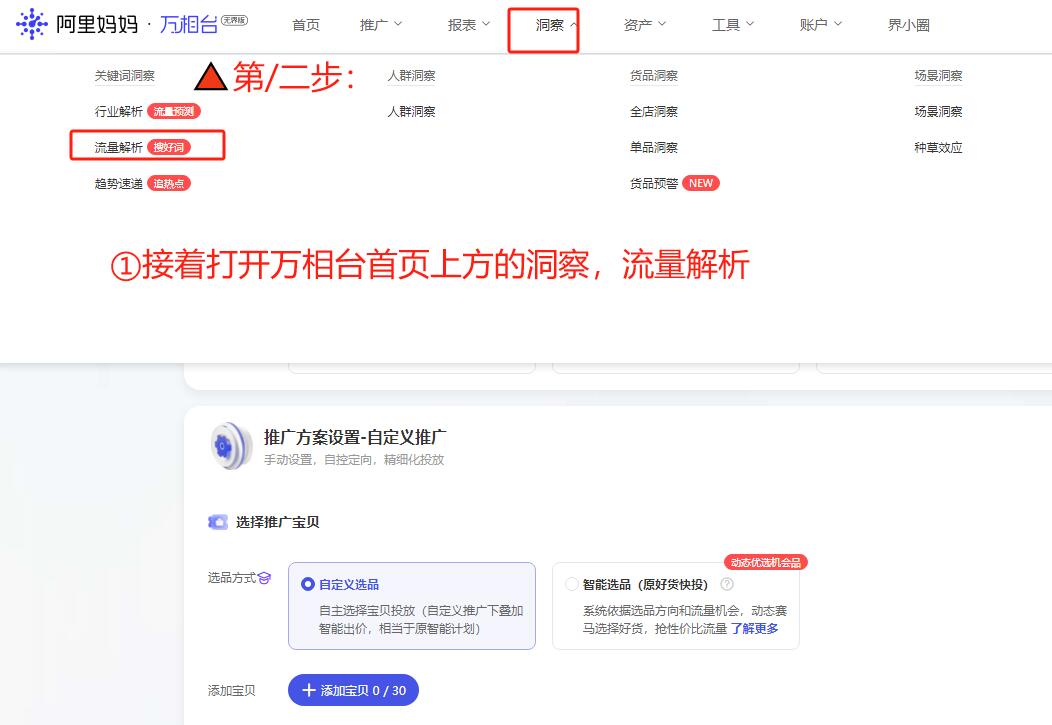Viewport: 1052px width, 725px height.
Task: Select the 货品预警 NEW entry
Action: click(674, 183)
